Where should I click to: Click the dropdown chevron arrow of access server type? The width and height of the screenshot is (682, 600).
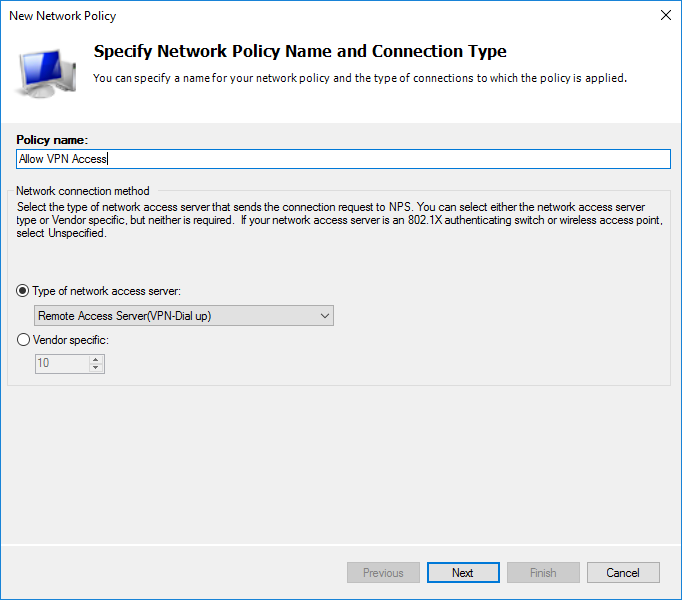[324, 316]
